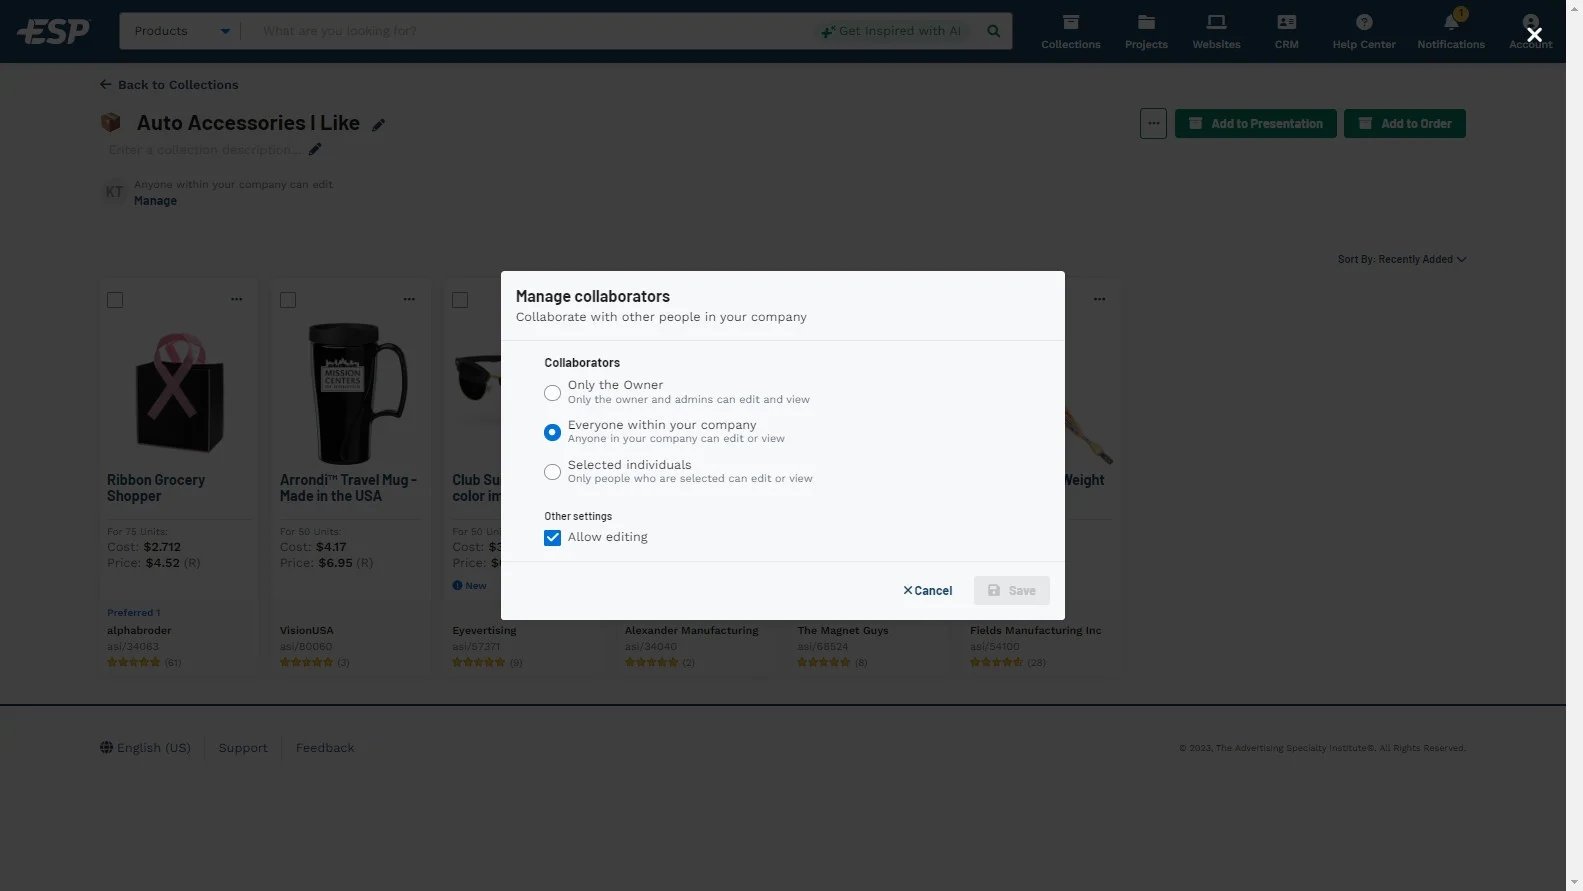
Task: Open ellipsis menu on the Fields Manufacturing card
Action: click(x=1100, y=299)
